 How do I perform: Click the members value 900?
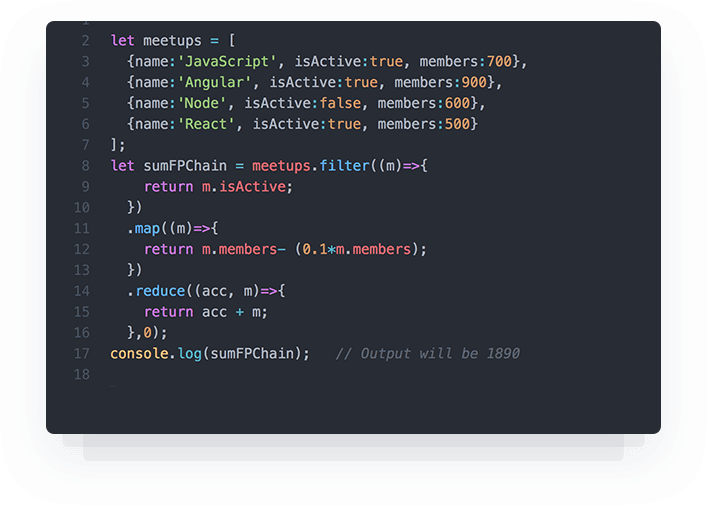[474, 82]
